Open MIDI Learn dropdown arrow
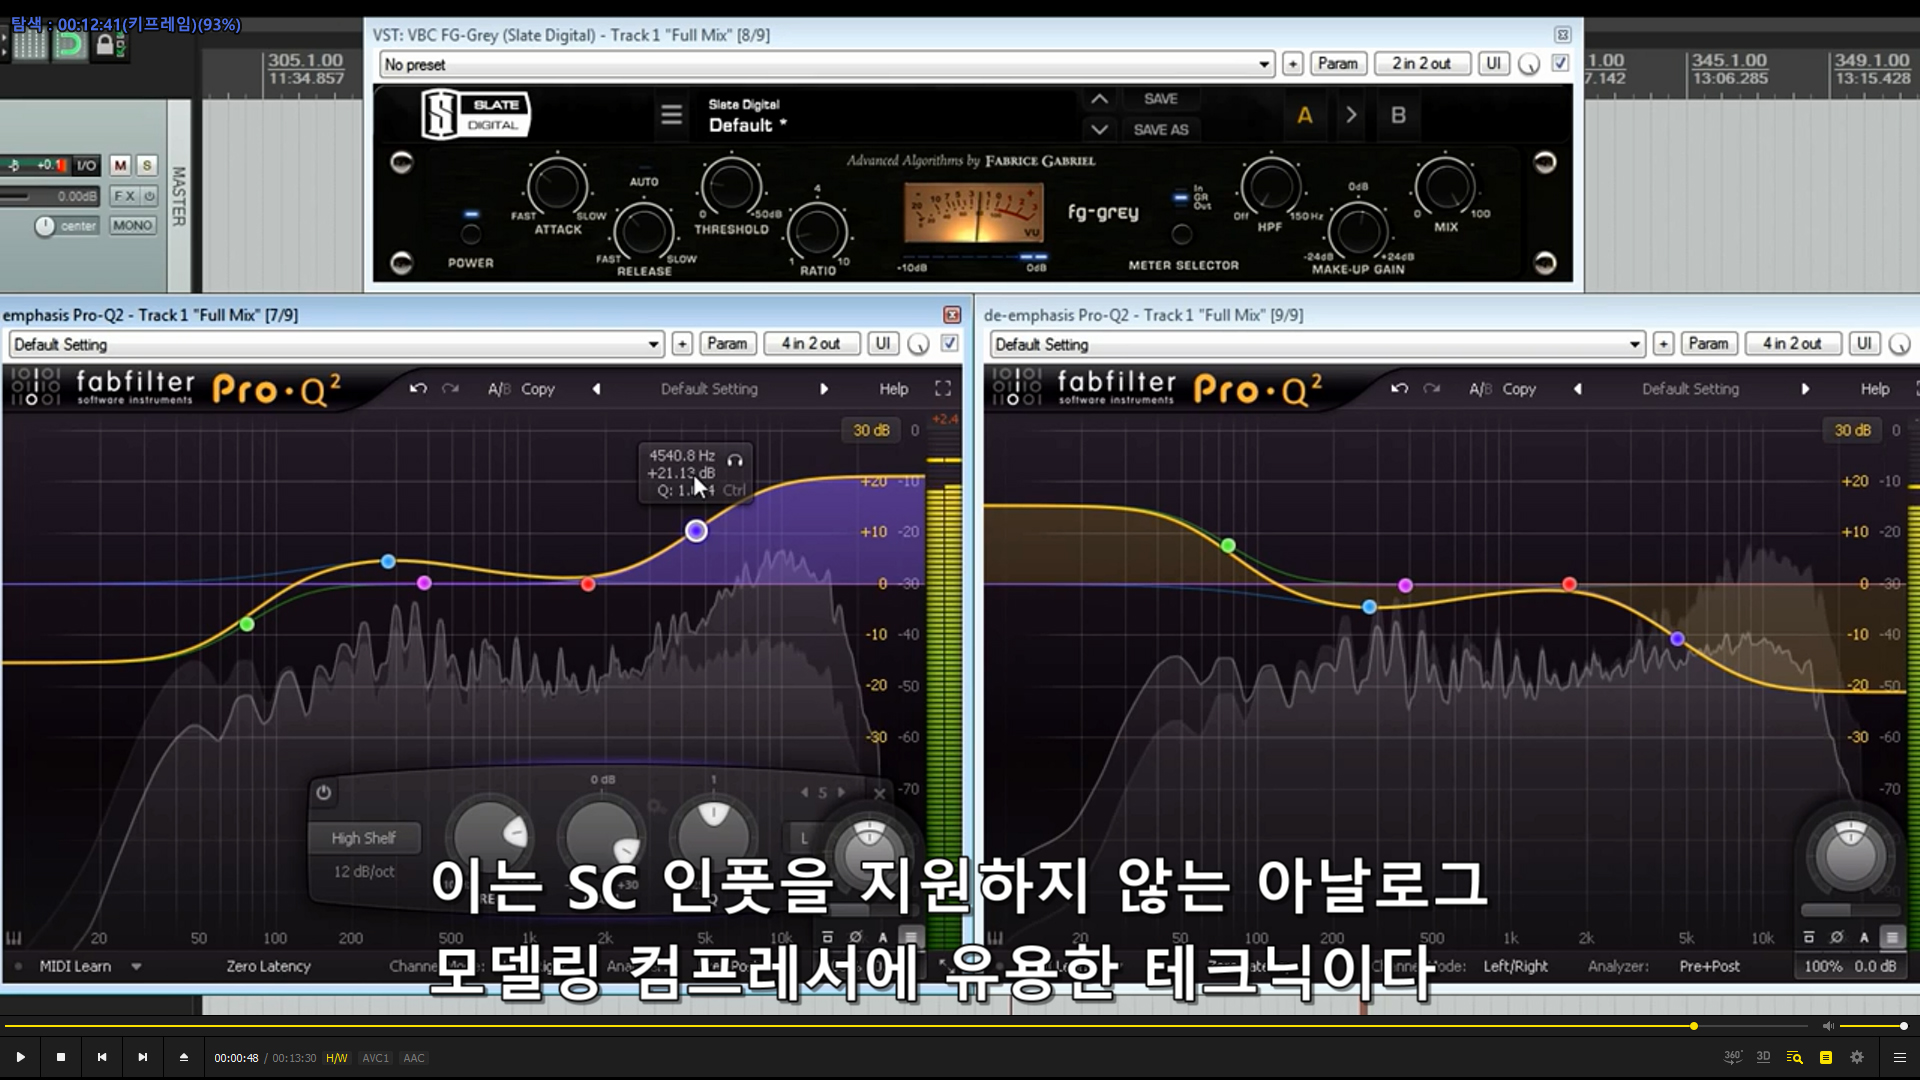1920x1080 pixels. pyautogui.click(x=136, y=967)
